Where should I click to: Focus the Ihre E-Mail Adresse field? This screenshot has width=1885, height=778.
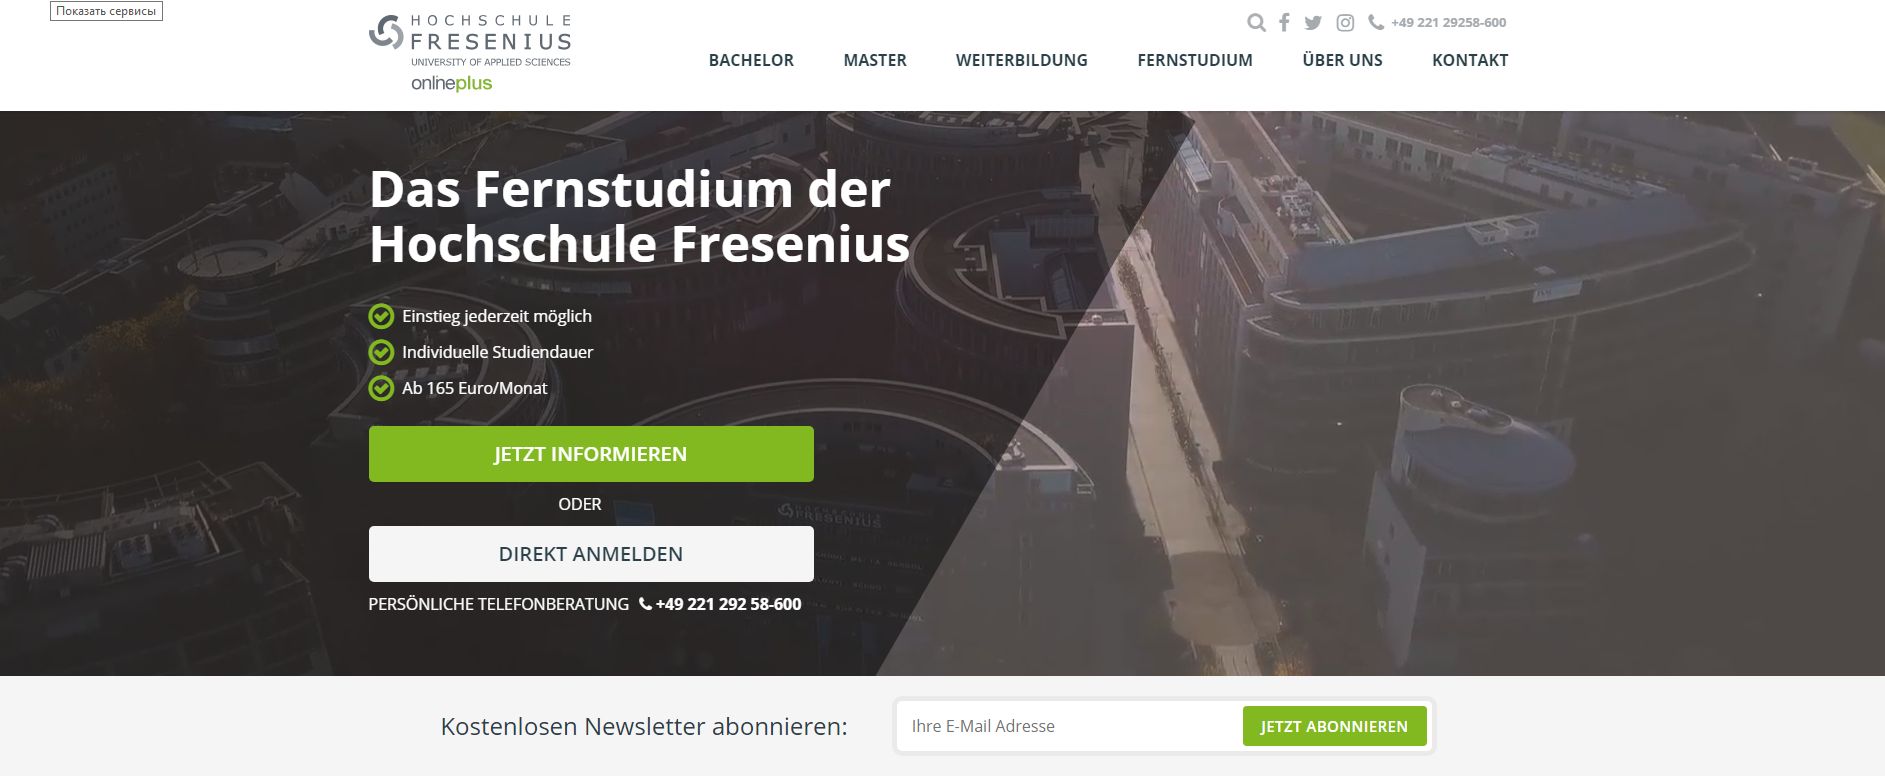click(1068, 726)
